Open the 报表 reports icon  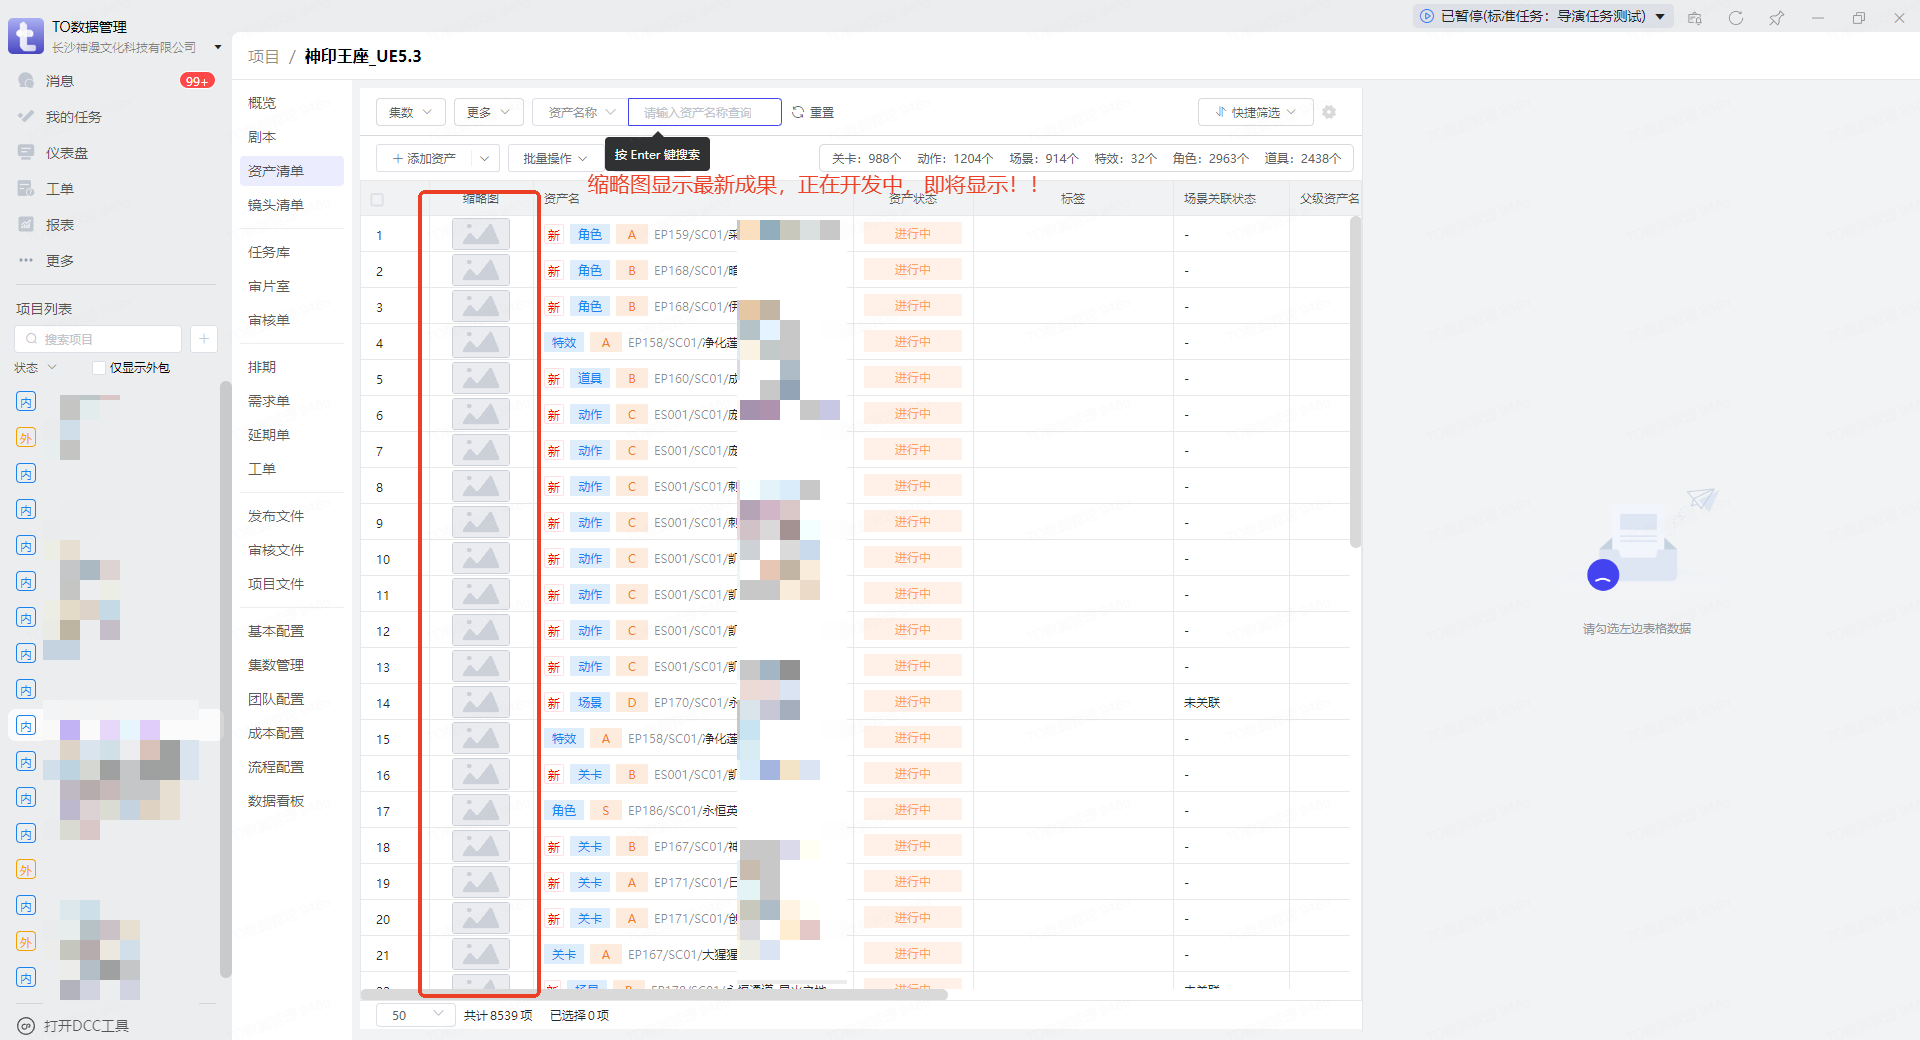click(26, 225)
